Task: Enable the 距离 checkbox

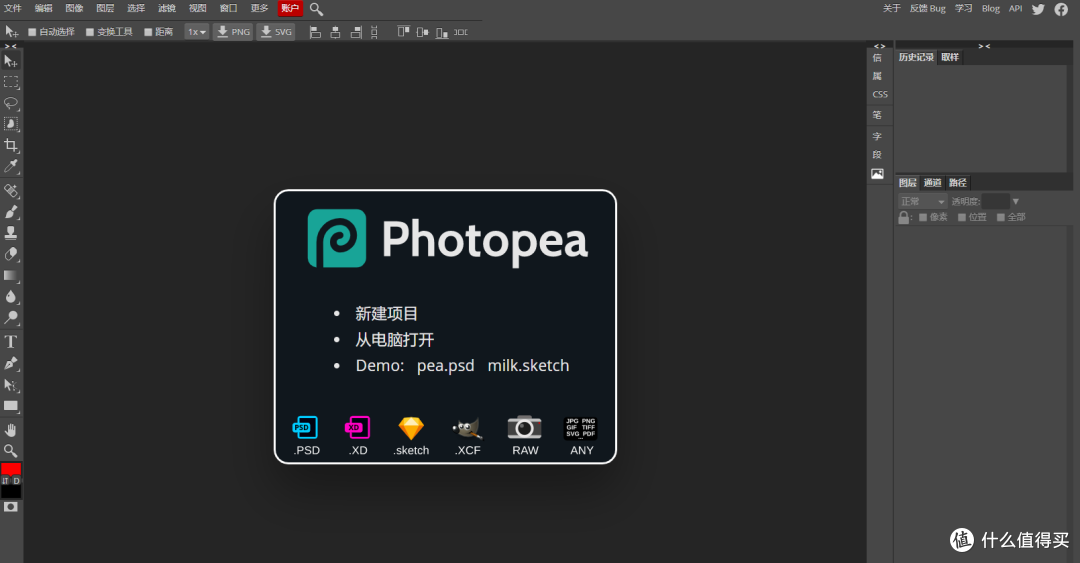Action: (147, 32)
